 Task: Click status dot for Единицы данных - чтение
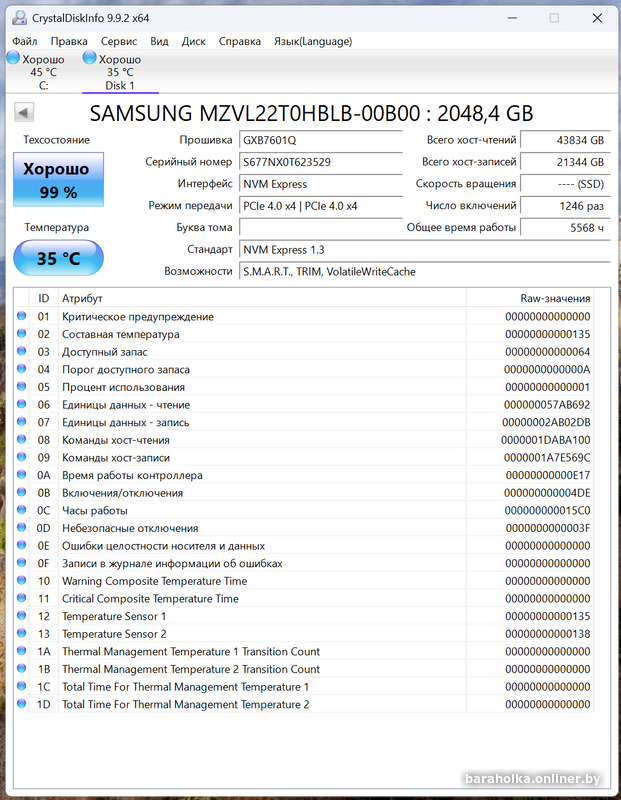click(21, 404)
